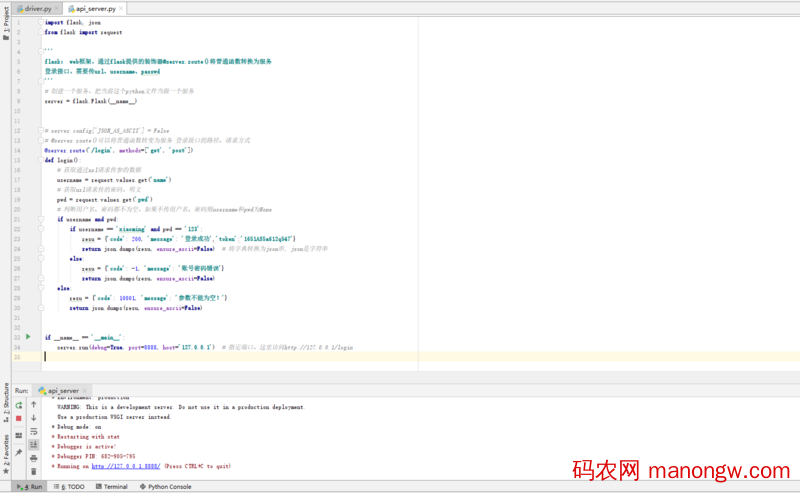Rerun api_server with the green rerun icon
The height and width of the screenshot is (493, 800).
coord(19,405)
